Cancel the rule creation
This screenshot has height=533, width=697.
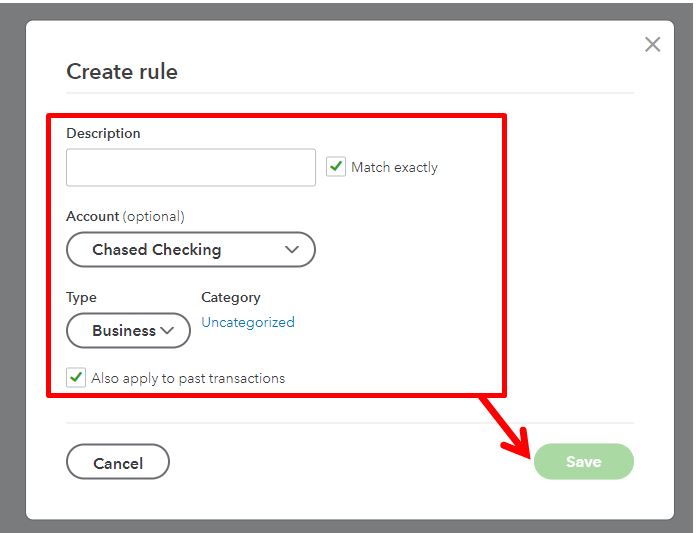pos(118,461)
